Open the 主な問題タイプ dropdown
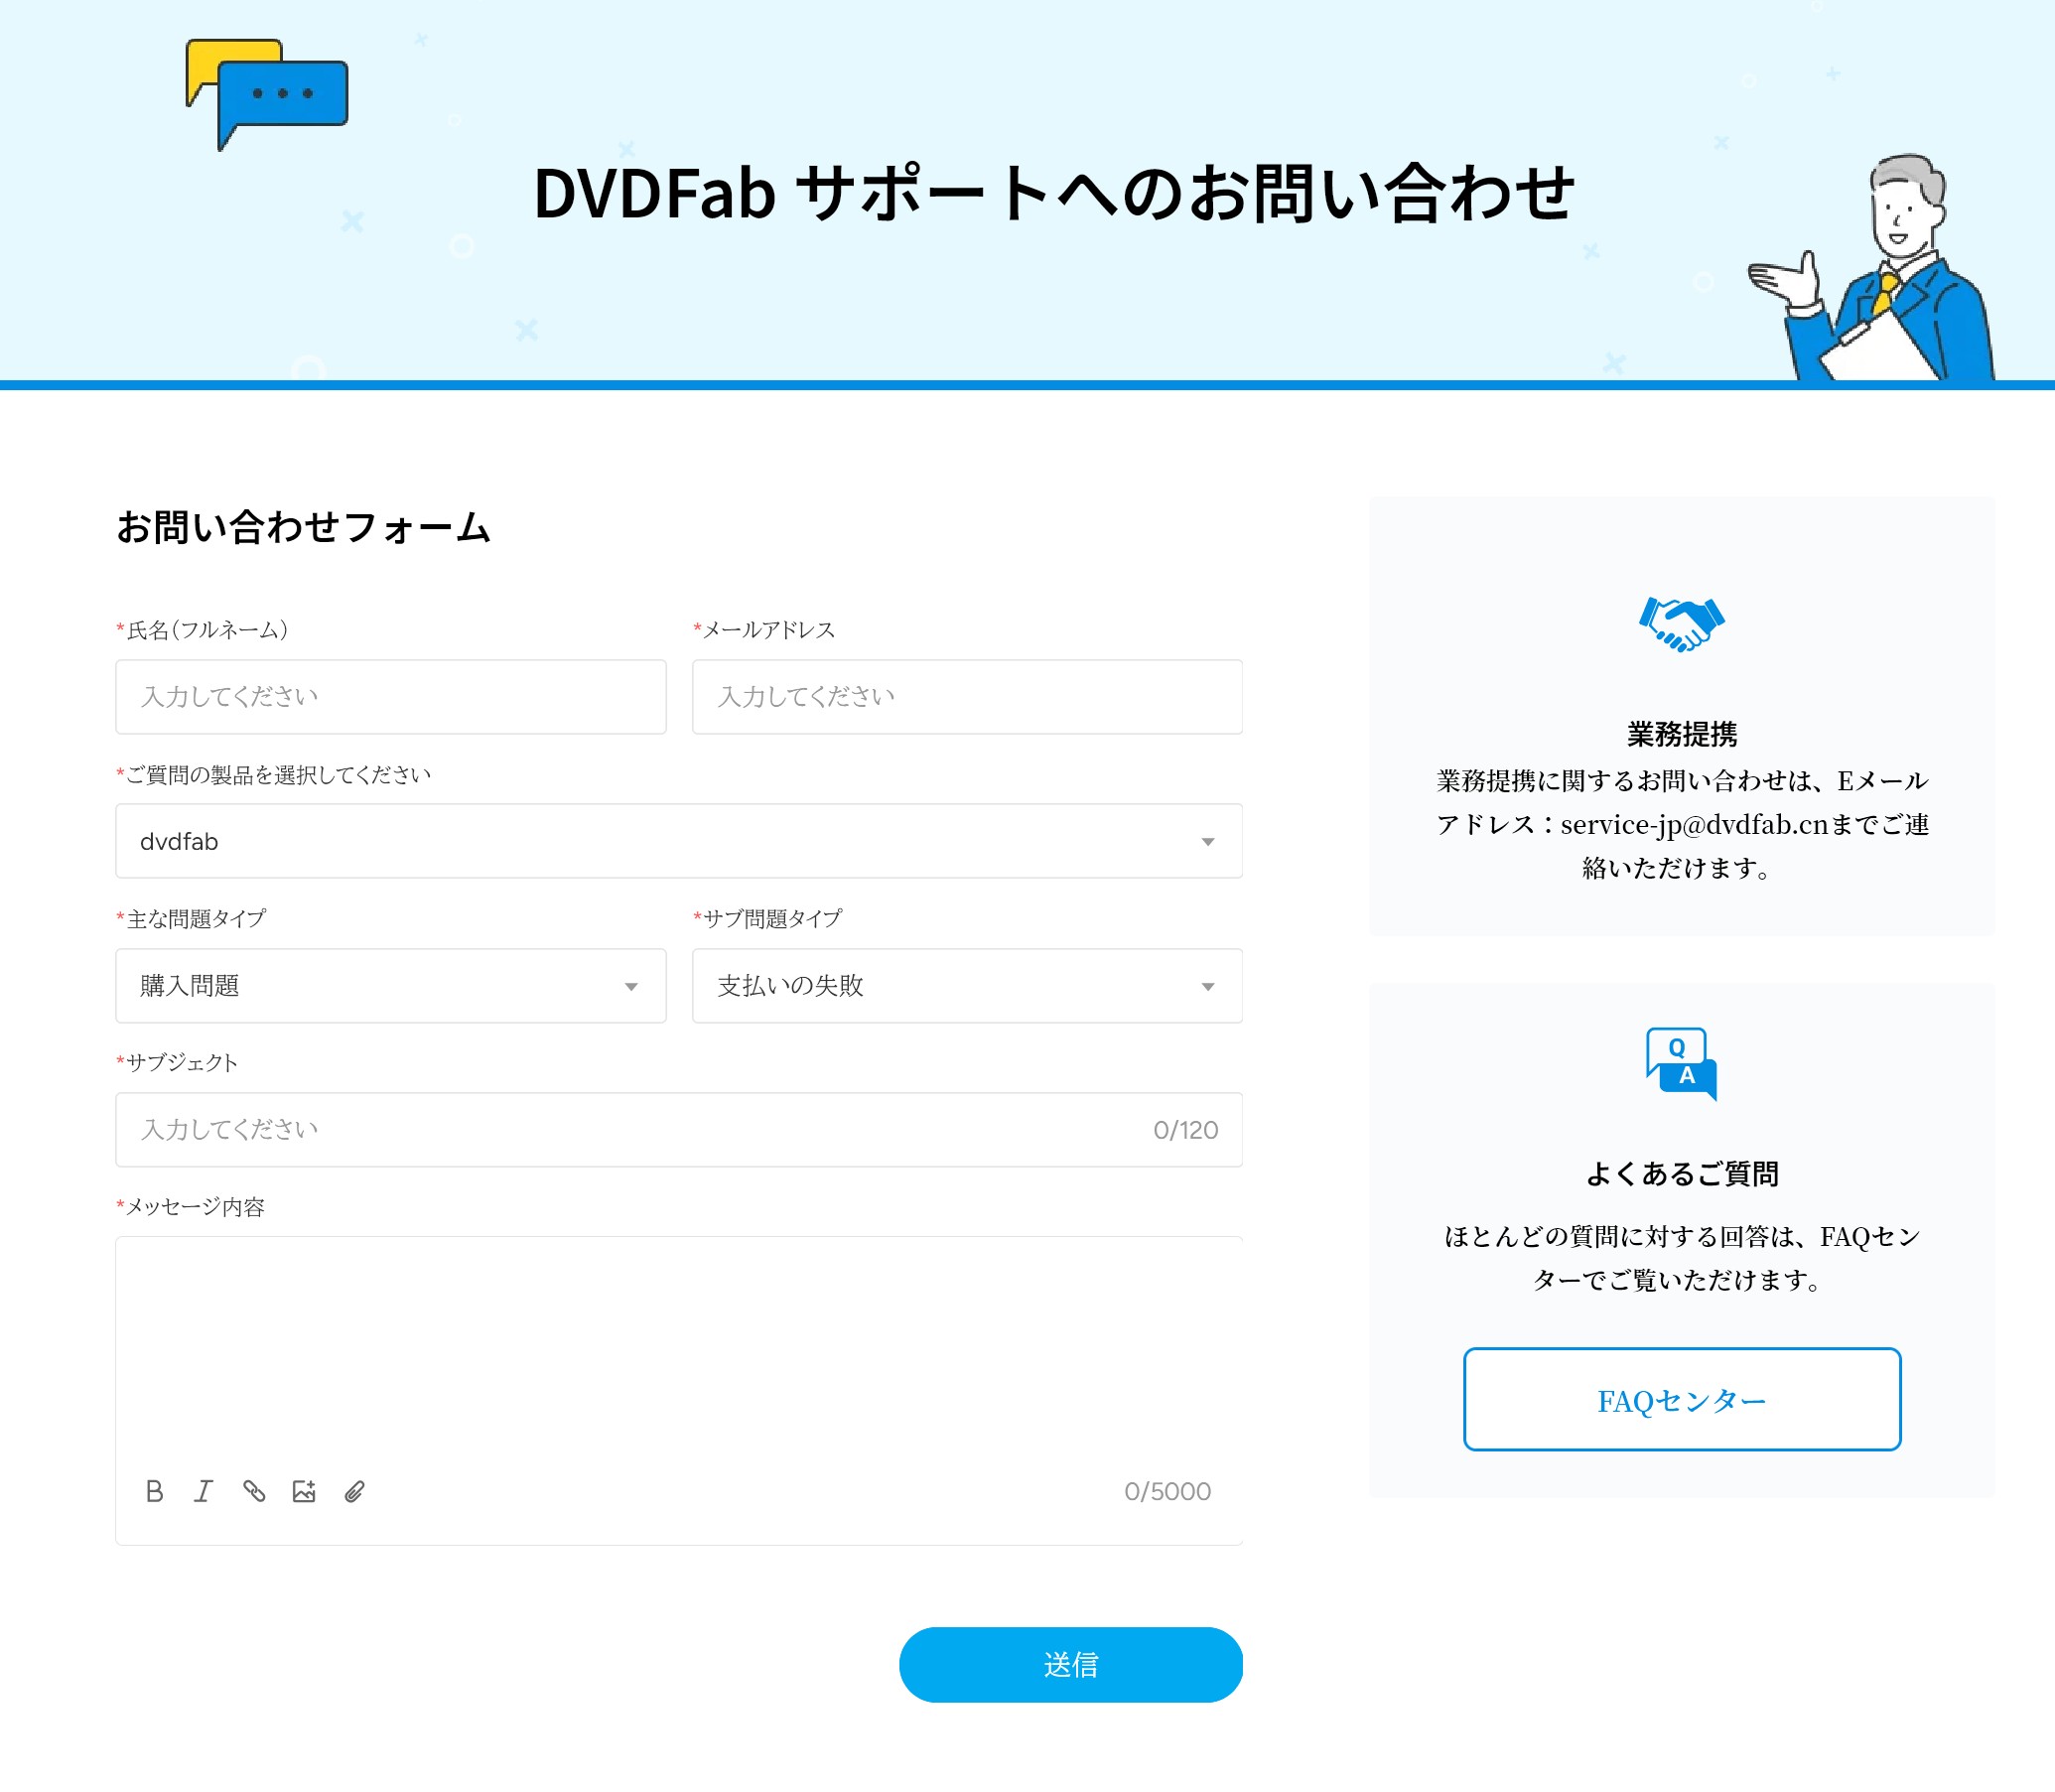Viewport: 2055px width, 1792px height. point(391,986)
